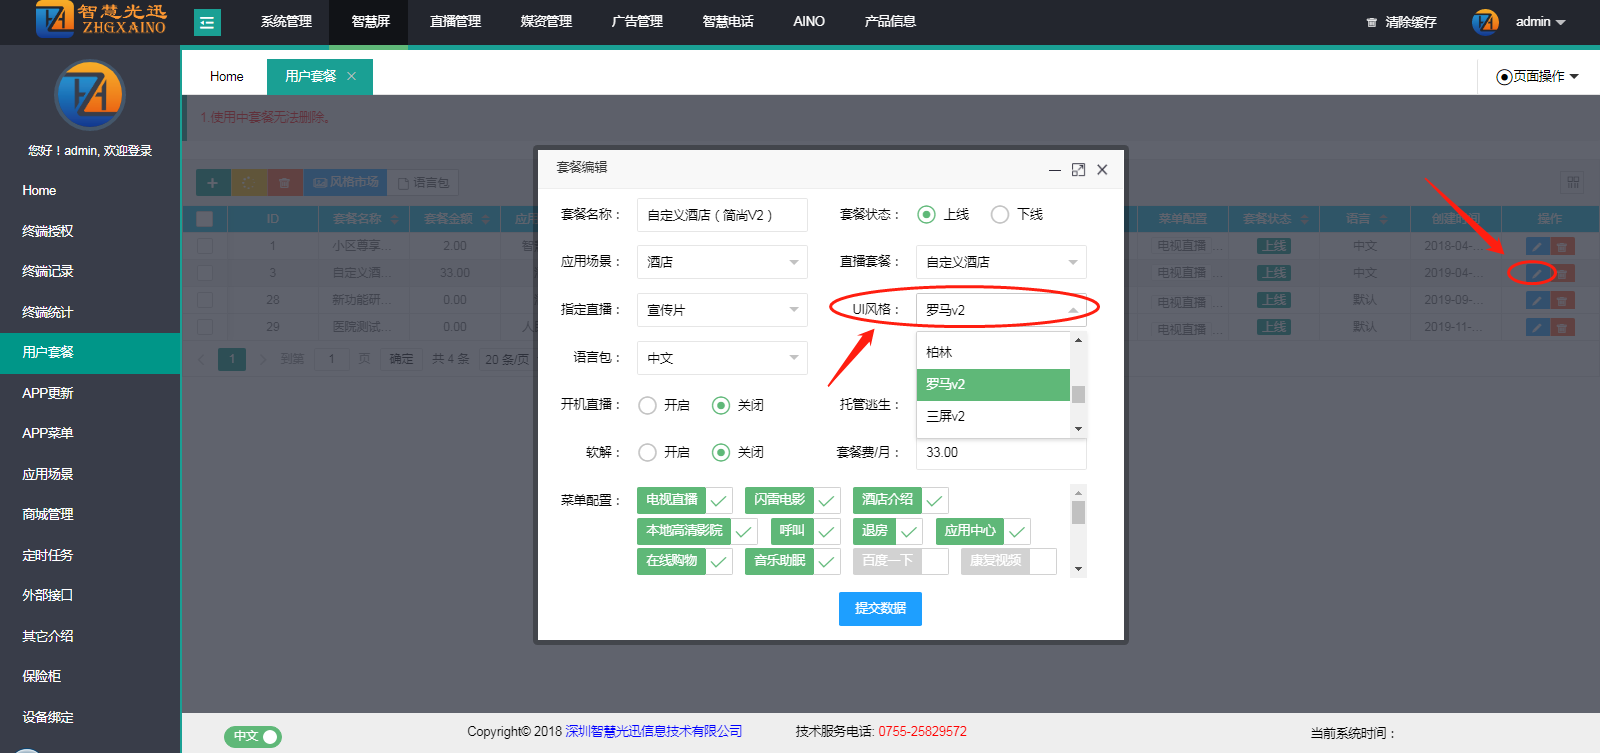Go to 终端授权 in the sidebar
This screenshot has width=1600, height=753.
pyautogui.click(x=48, y=231)
